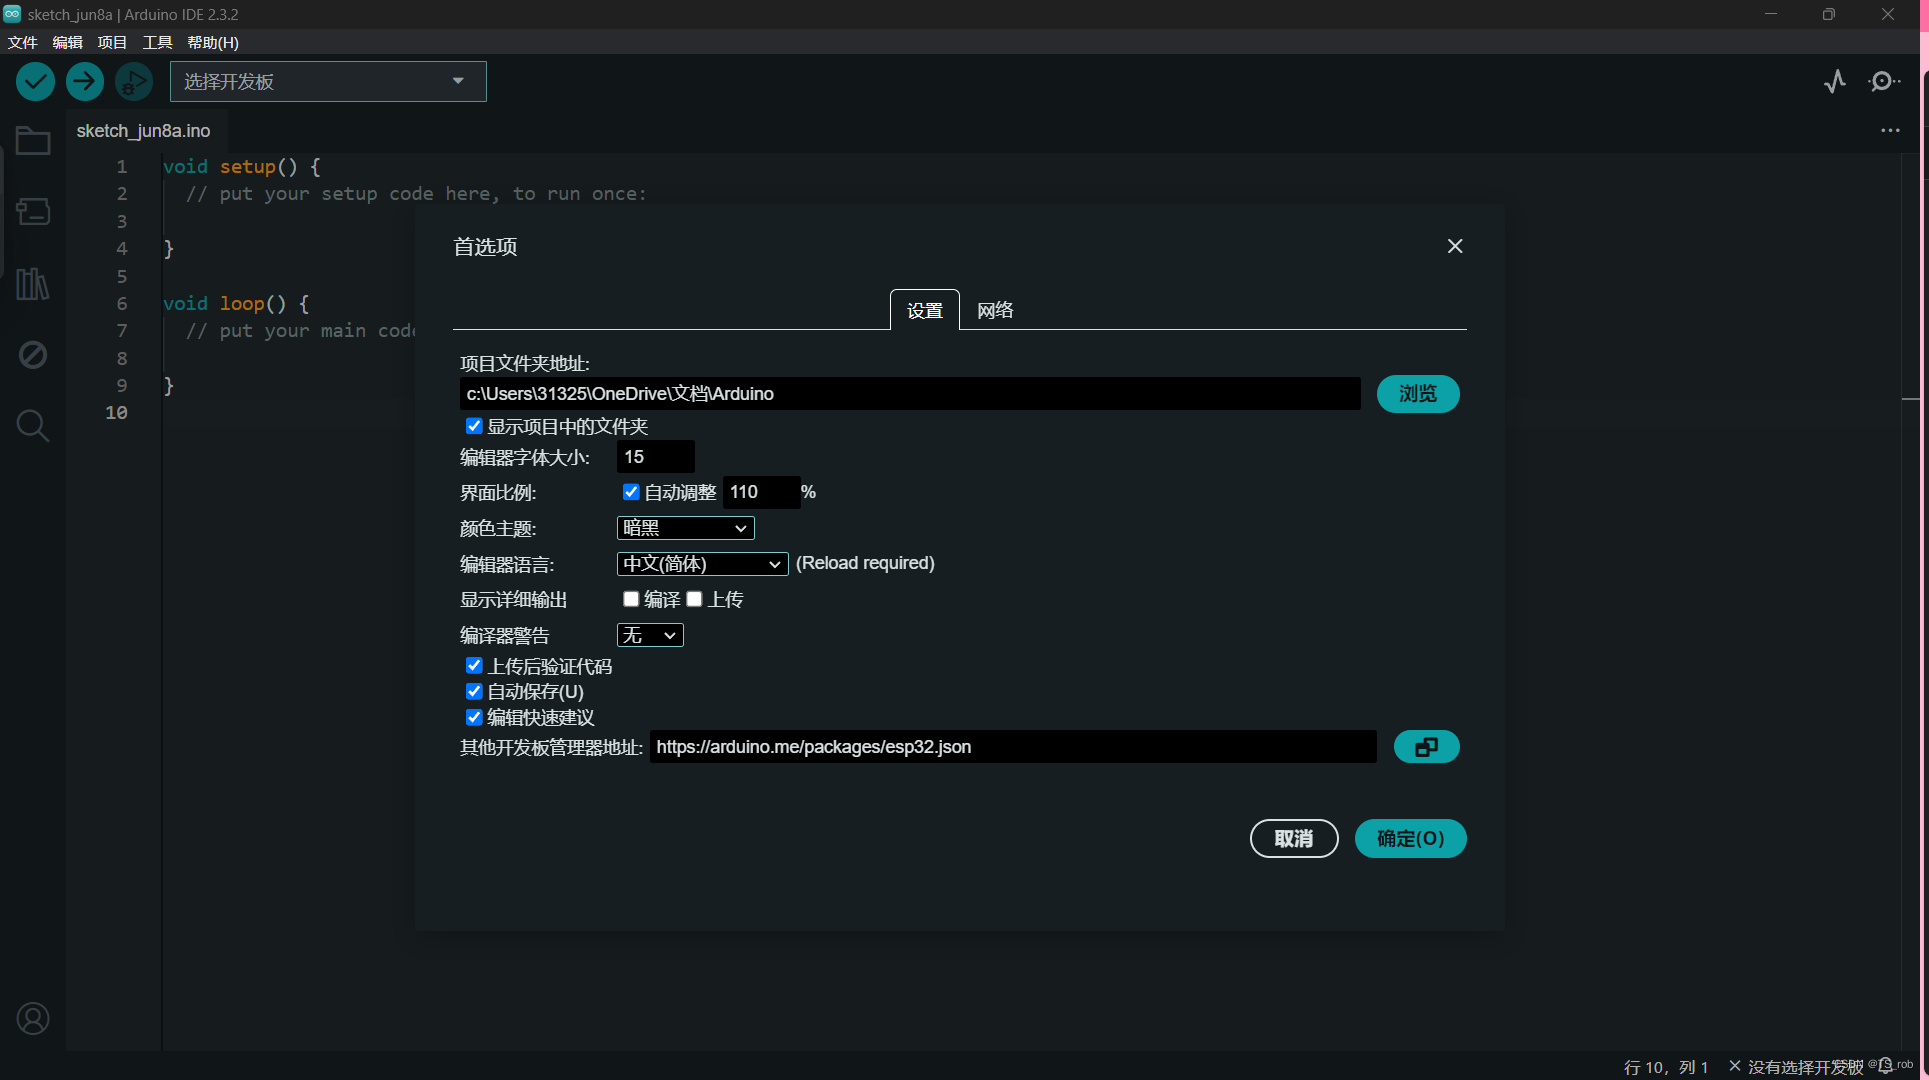The height and width of the screenshot is (1080, 1929).
Task: Open Library Manager sidebar icon
Action: (32, 284)
